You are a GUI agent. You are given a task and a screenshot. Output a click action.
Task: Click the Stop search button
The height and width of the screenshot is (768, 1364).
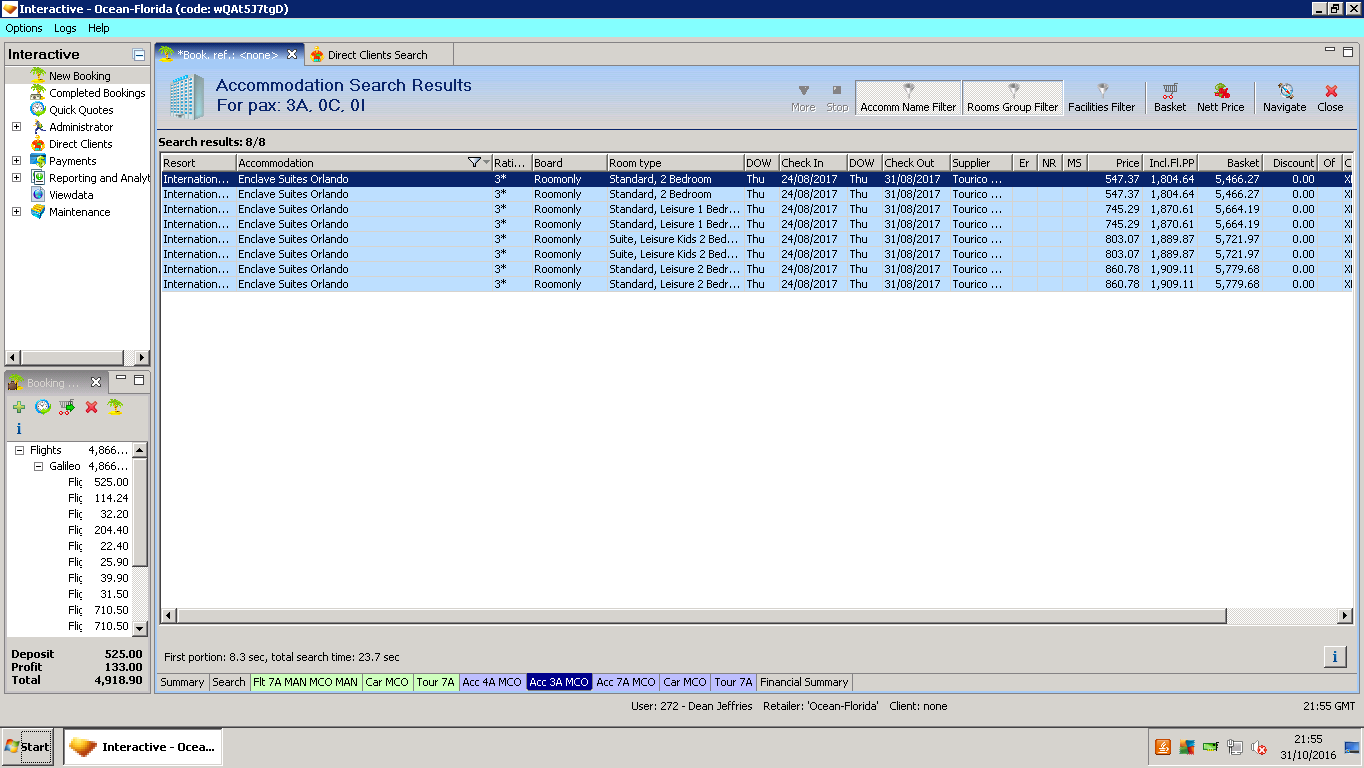(x=837, y=97)
